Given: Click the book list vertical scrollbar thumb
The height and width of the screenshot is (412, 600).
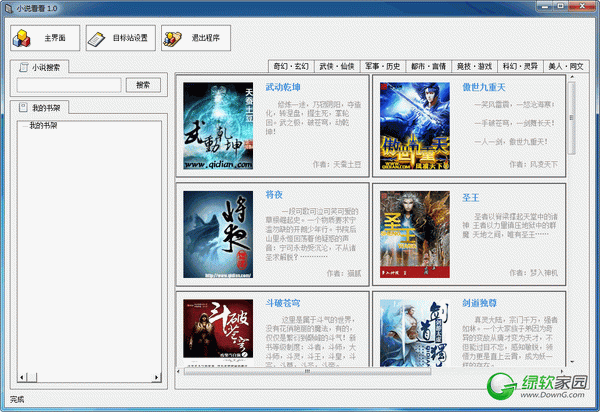Looking at the screenshot, I should coord(572,118).
